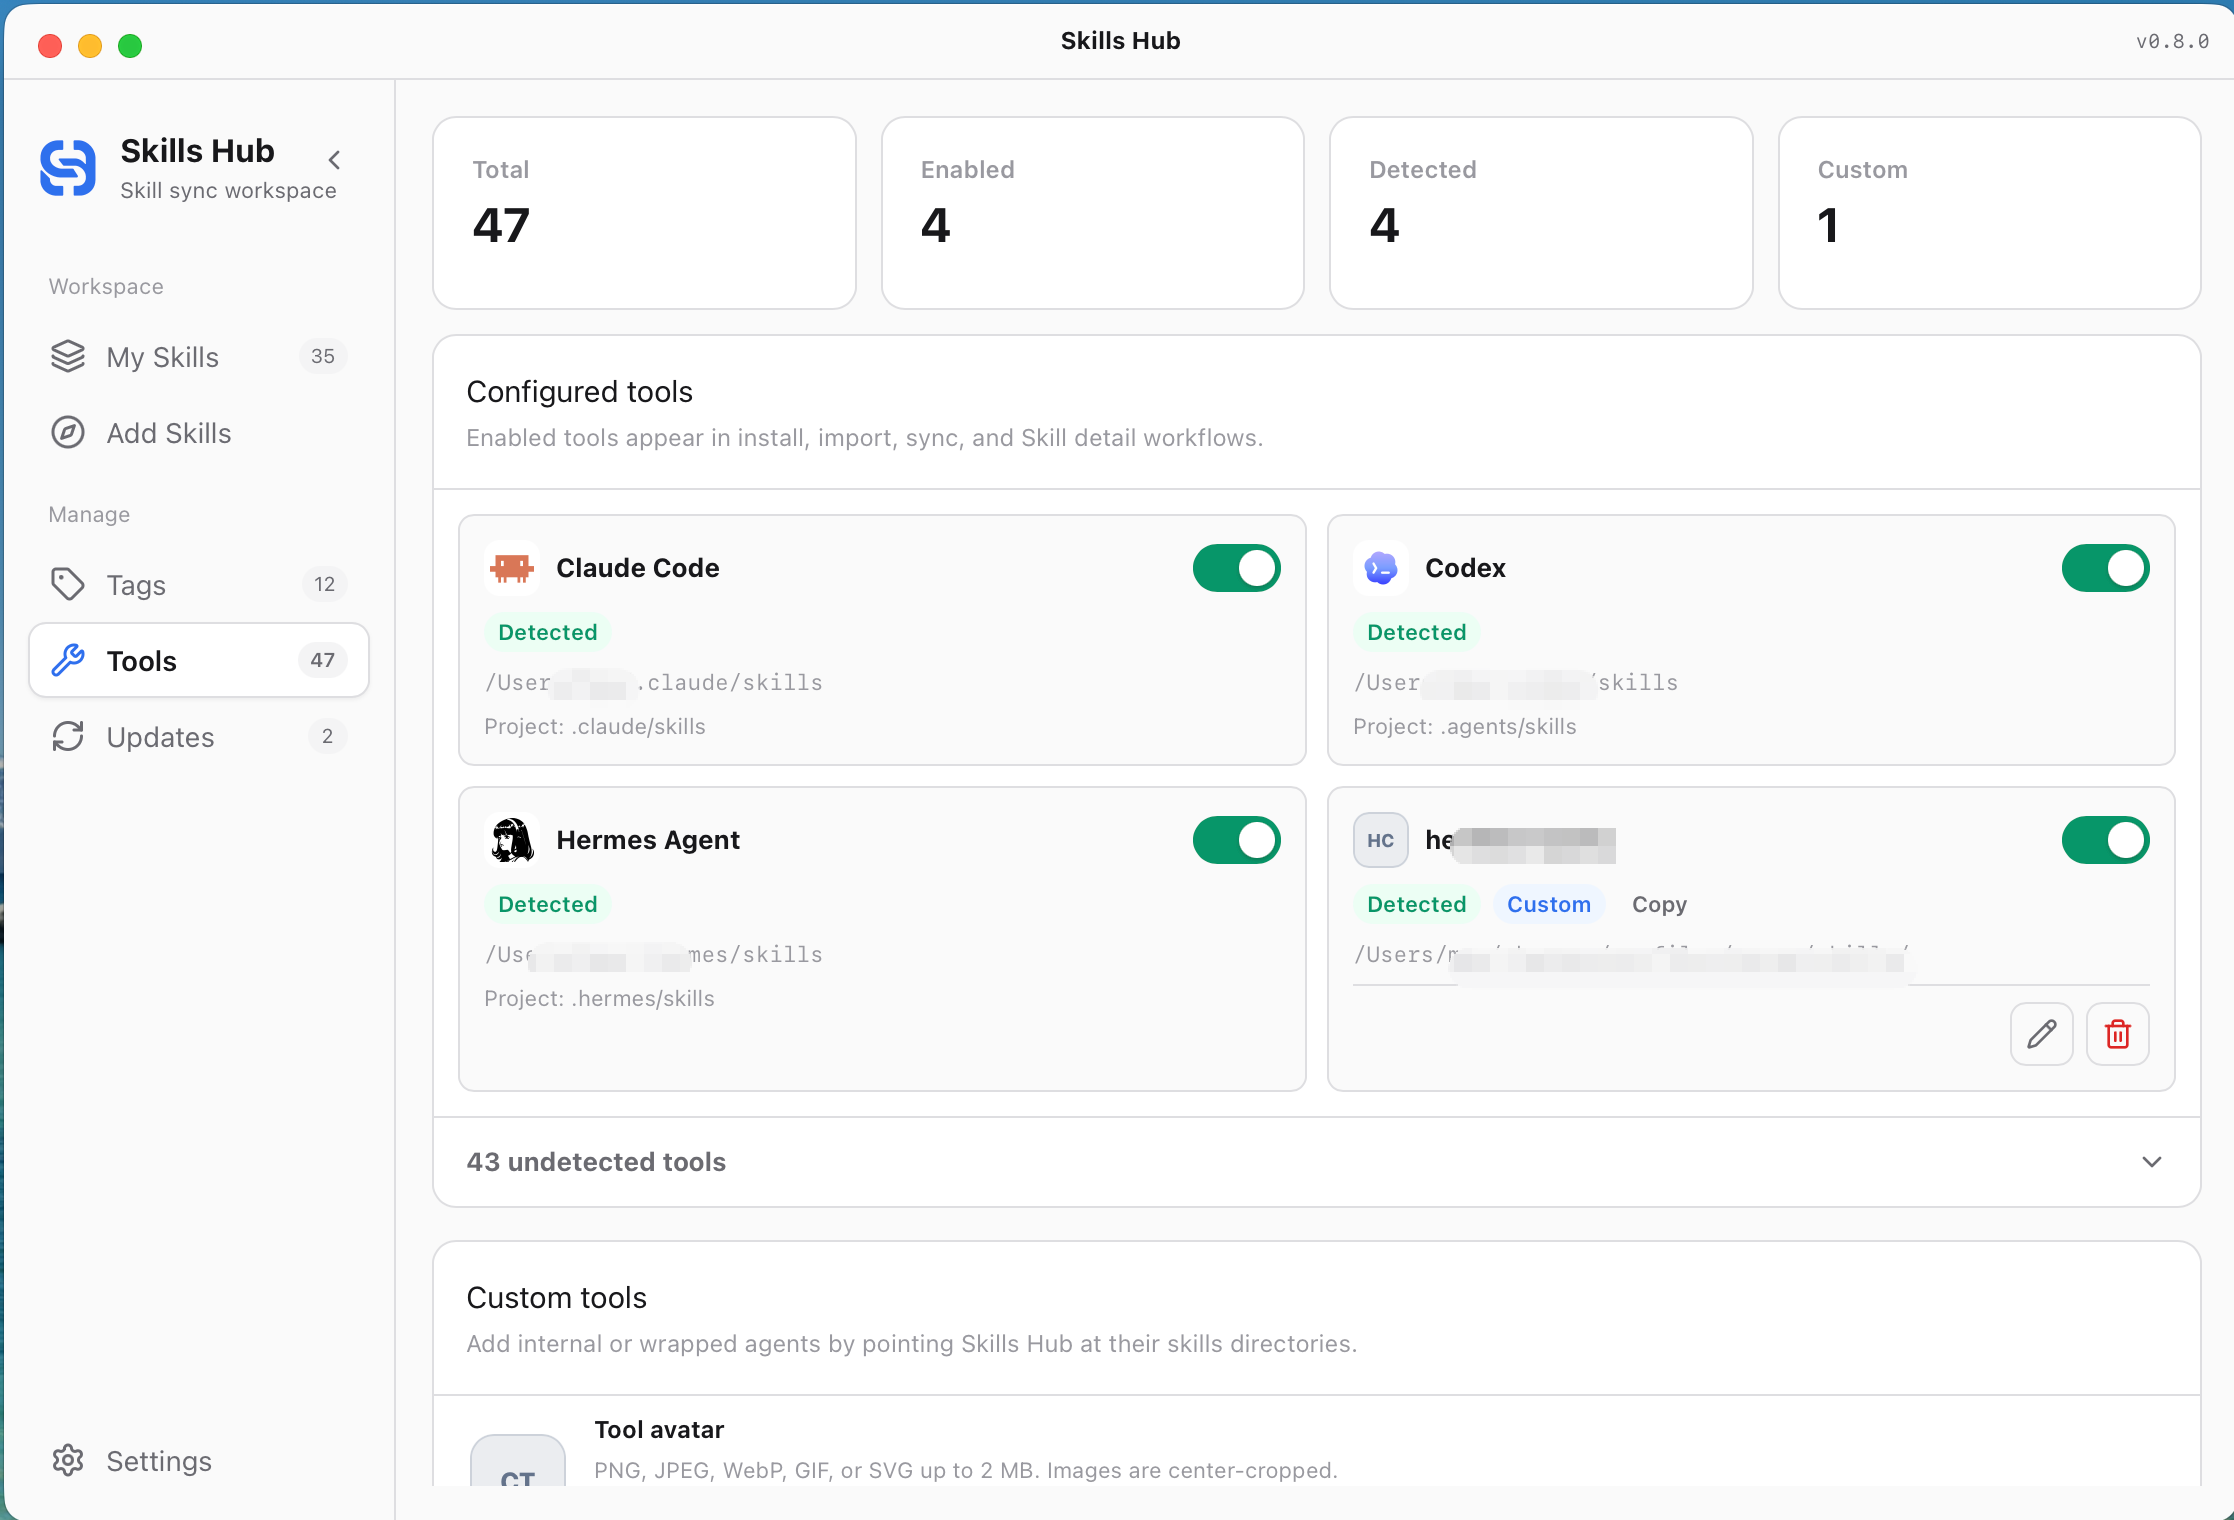Expand the 43 undetected tools section
2234x1520 pixels.
[1316, 1162]
